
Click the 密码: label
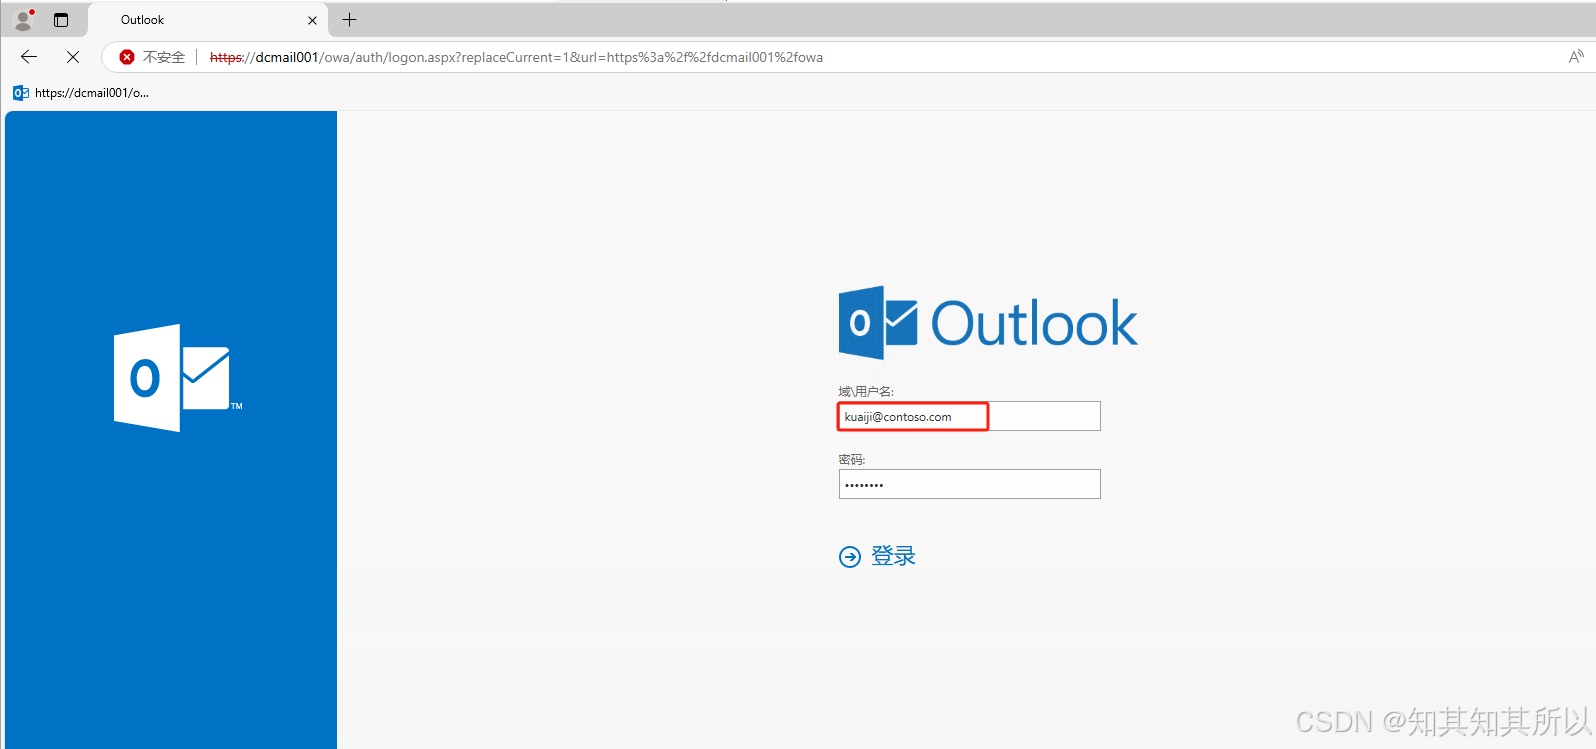(852, 459)
